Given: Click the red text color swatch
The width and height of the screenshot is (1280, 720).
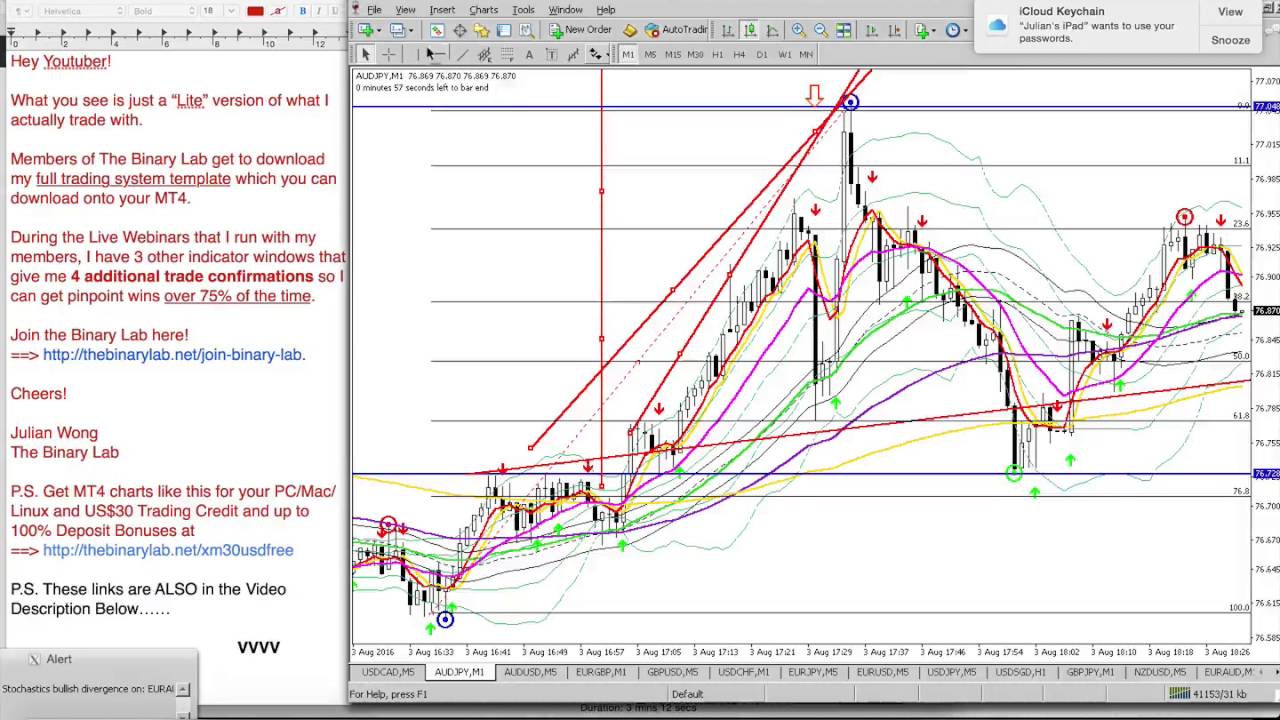Looking at the screenshot, I should [255, 11].
